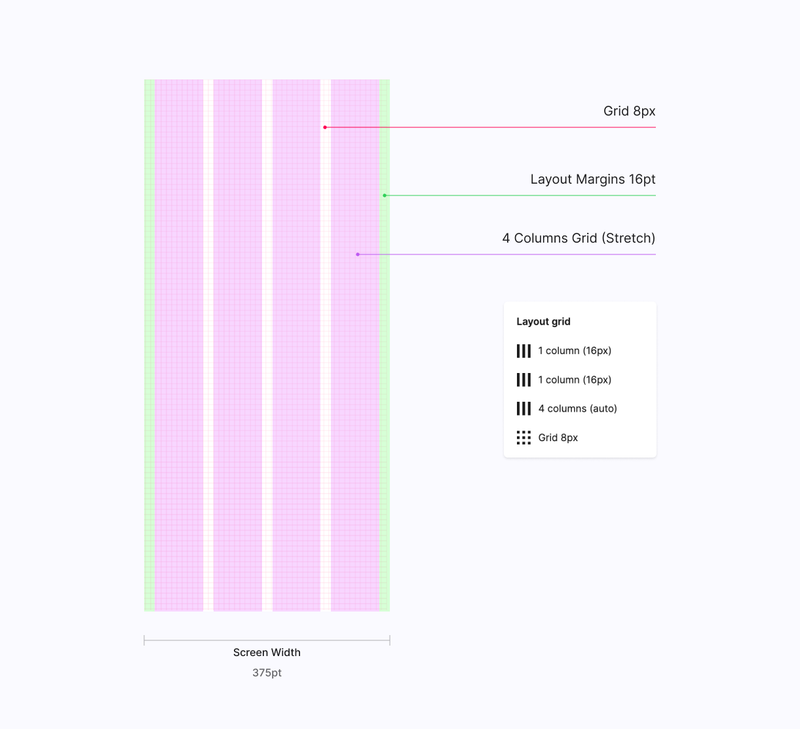Click the "4 Columns Grid (Stretch)" annotation label

point(579,238)
